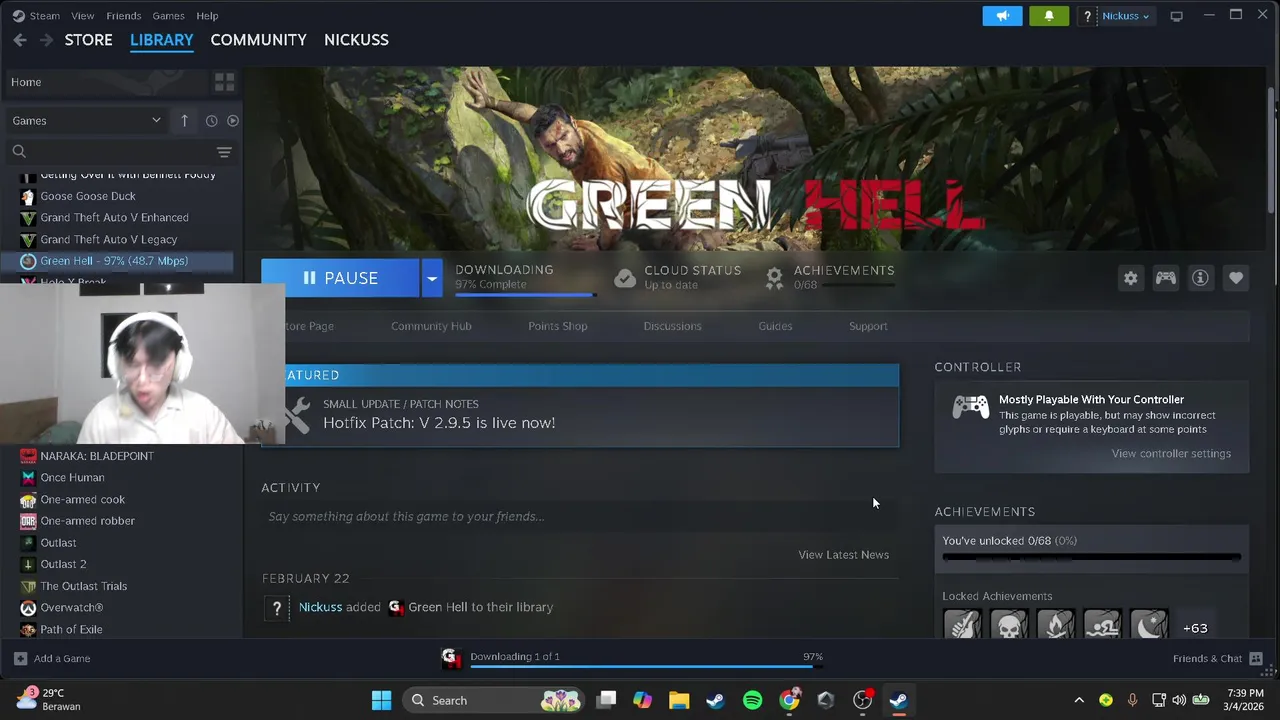Toggle the recent activity clock filter
This screenshot has width=1280, height=720.
211,120
